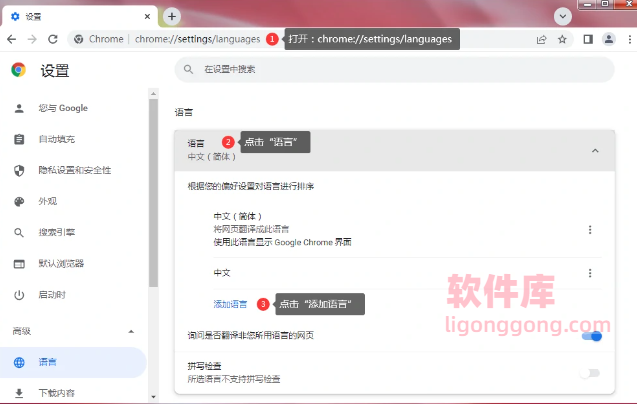Collapse the 语言 panel with chevron
The width and height of the screenshot is (637, 404).
click(x=595, y=151)
